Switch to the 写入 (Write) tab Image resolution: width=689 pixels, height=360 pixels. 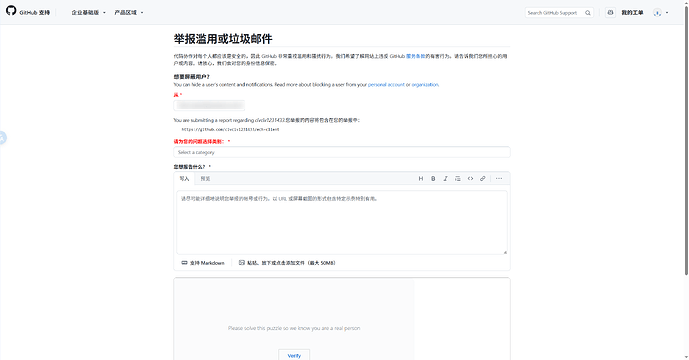[184, 178]
